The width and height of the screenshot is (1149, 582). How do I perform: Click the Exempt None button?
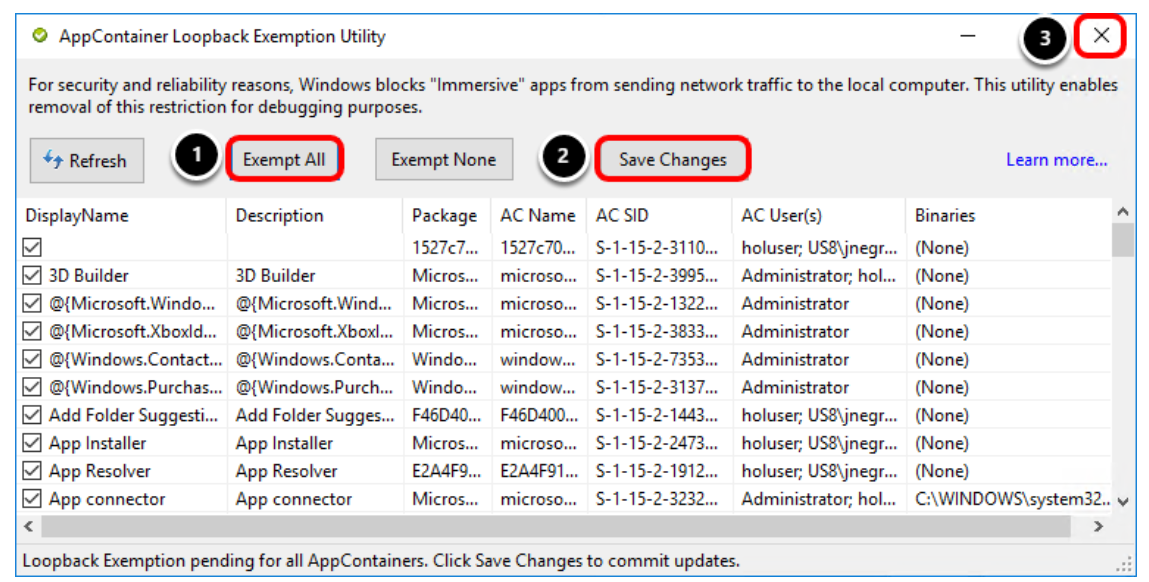443,158
